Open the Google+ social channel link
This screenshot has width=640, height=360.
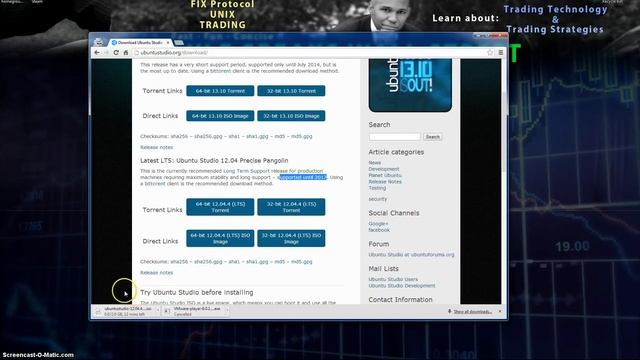coord(378,224)
